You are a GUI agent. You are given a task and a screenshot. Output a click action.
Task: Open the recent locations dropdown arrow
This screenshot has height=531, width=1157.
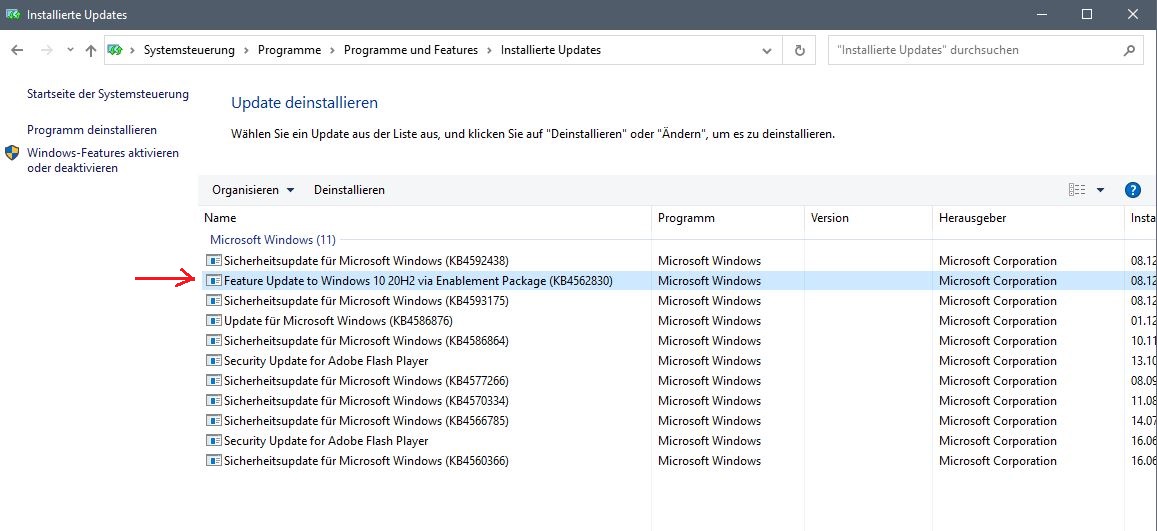click(70, 50)
